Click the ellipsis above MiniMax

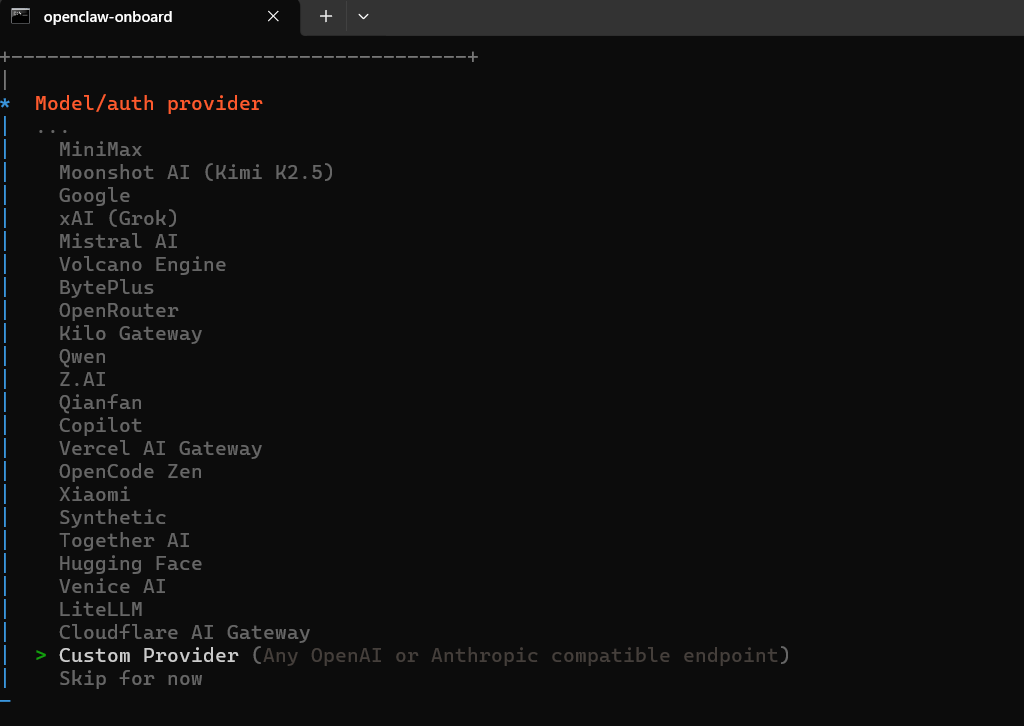[52, 131]
